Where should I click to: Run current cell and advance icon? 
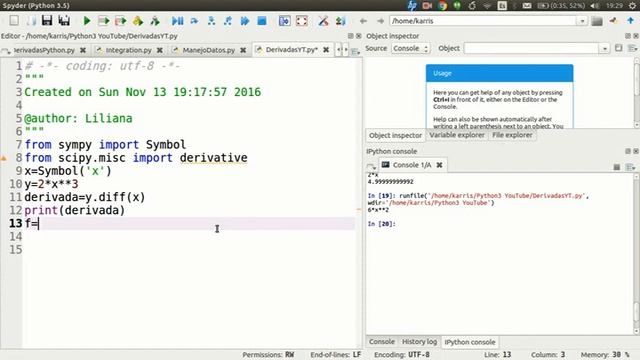click(121, 20)
